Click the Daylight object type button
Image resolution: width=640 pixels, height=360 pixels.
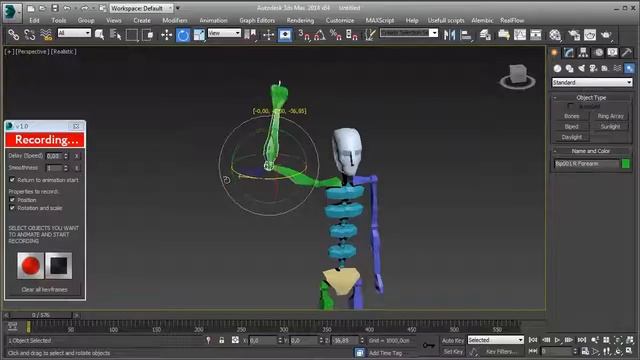[571, 137]
